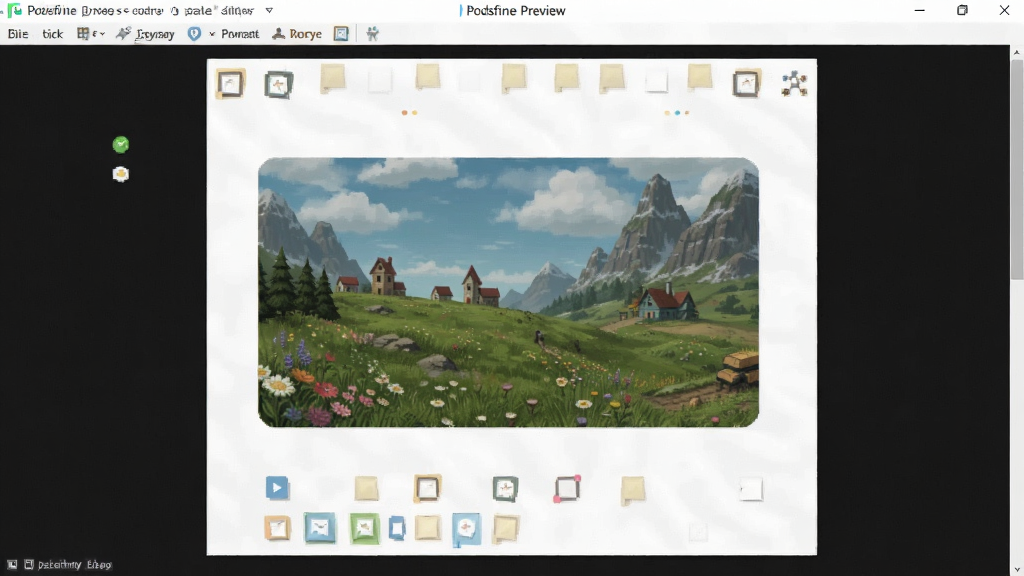Click the sparkle icon at the menu bar end

pyautogui.click(x=372, y=34)
